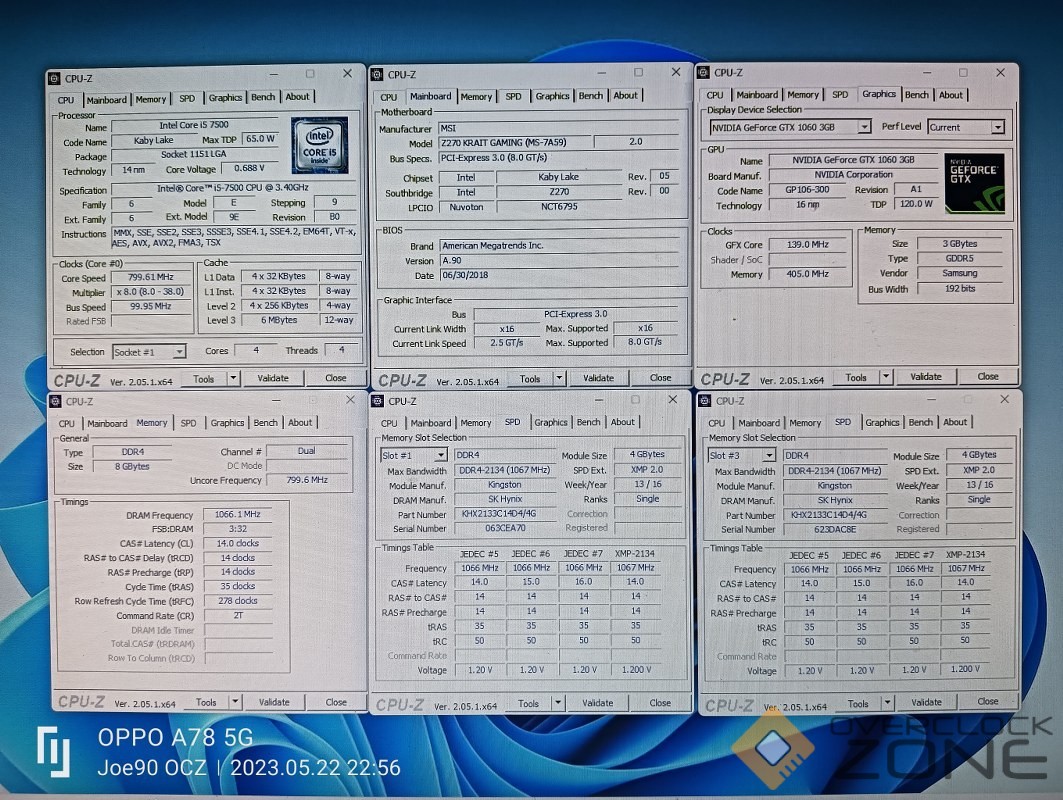Click the Tools button in the processor info window
1063x800 pixels.
pyautogui.click(x=203, y=379)
